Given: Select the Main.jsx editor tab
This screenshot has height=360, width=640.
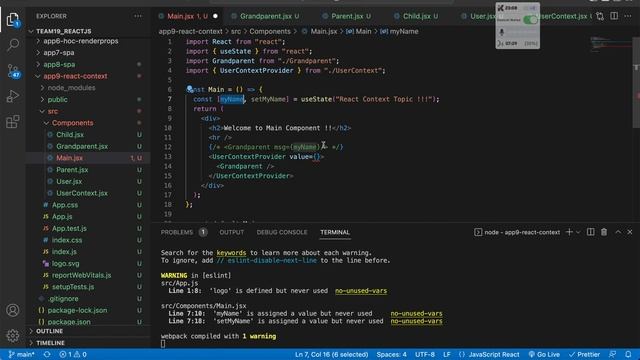Looking at the screenshot, I should coord(188,16).
